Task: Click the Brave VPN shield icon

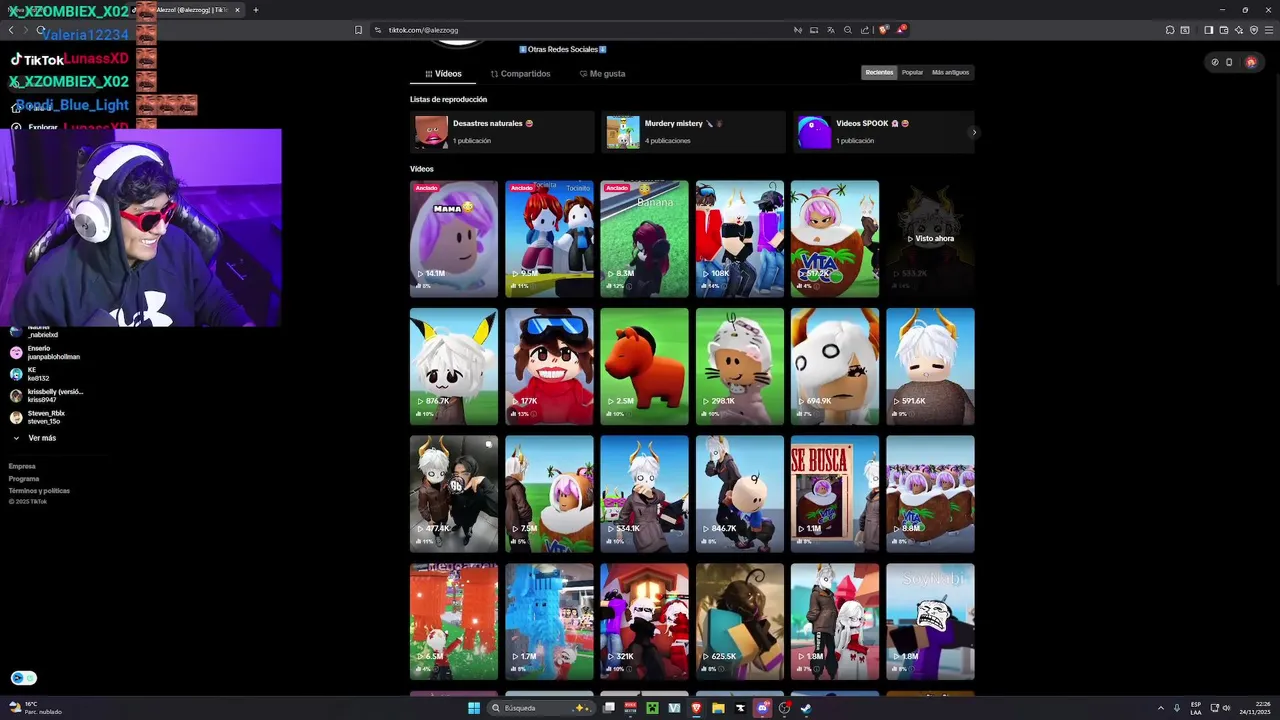Action: 1254,30
